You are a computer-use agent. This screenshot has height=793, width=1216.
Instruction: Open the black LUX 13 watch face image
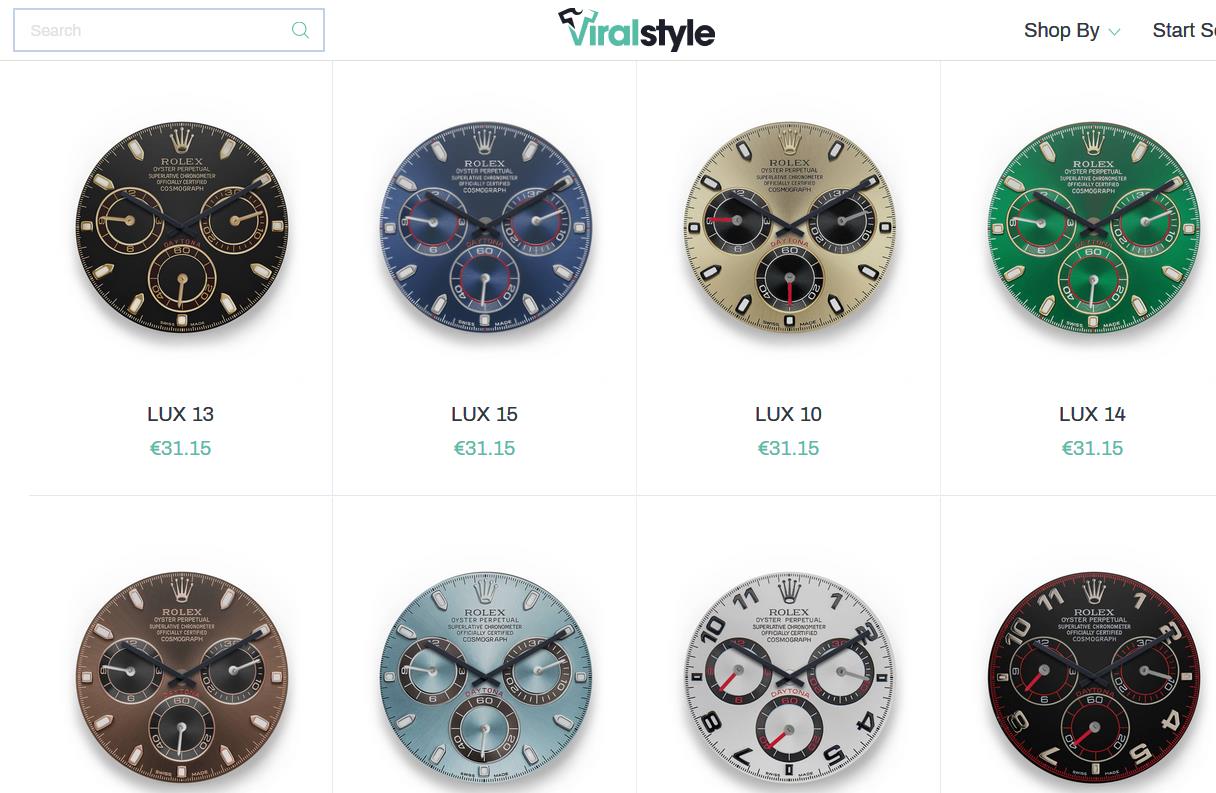point(181,228)
